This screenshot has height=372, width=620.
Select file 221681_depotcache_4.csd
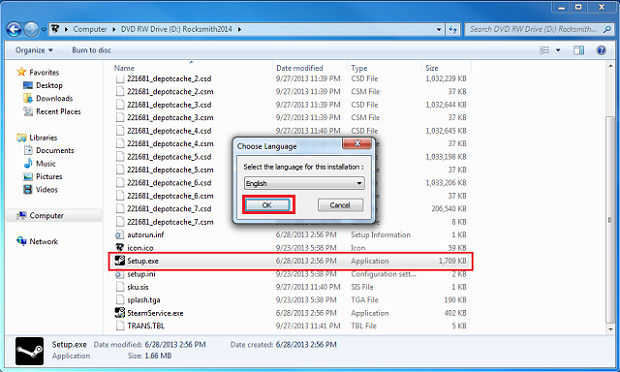coord(169,131)
